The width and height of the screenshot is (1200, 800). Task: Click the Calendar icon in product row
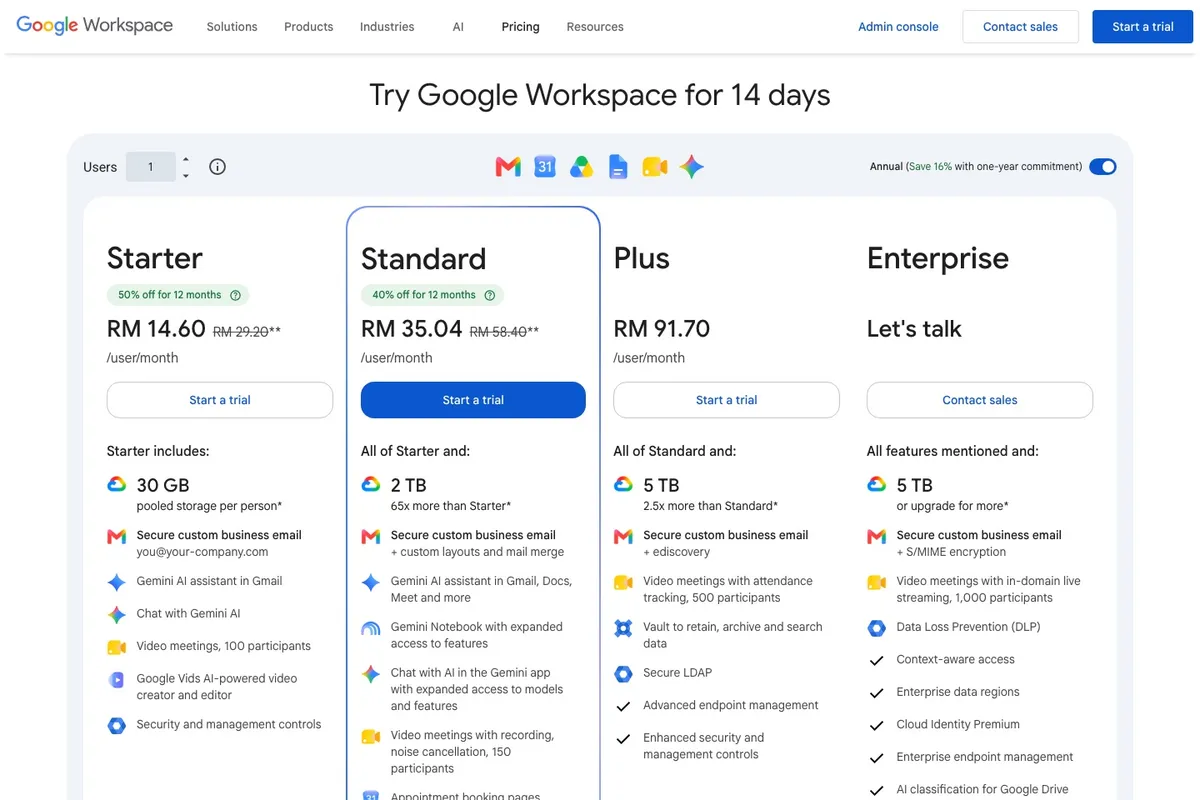click(545, 167)
